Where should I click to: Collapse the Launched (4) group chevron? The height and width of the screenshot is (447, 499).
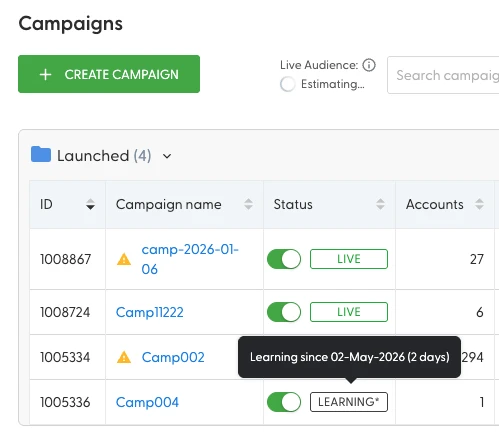click(x=167, y=156)
